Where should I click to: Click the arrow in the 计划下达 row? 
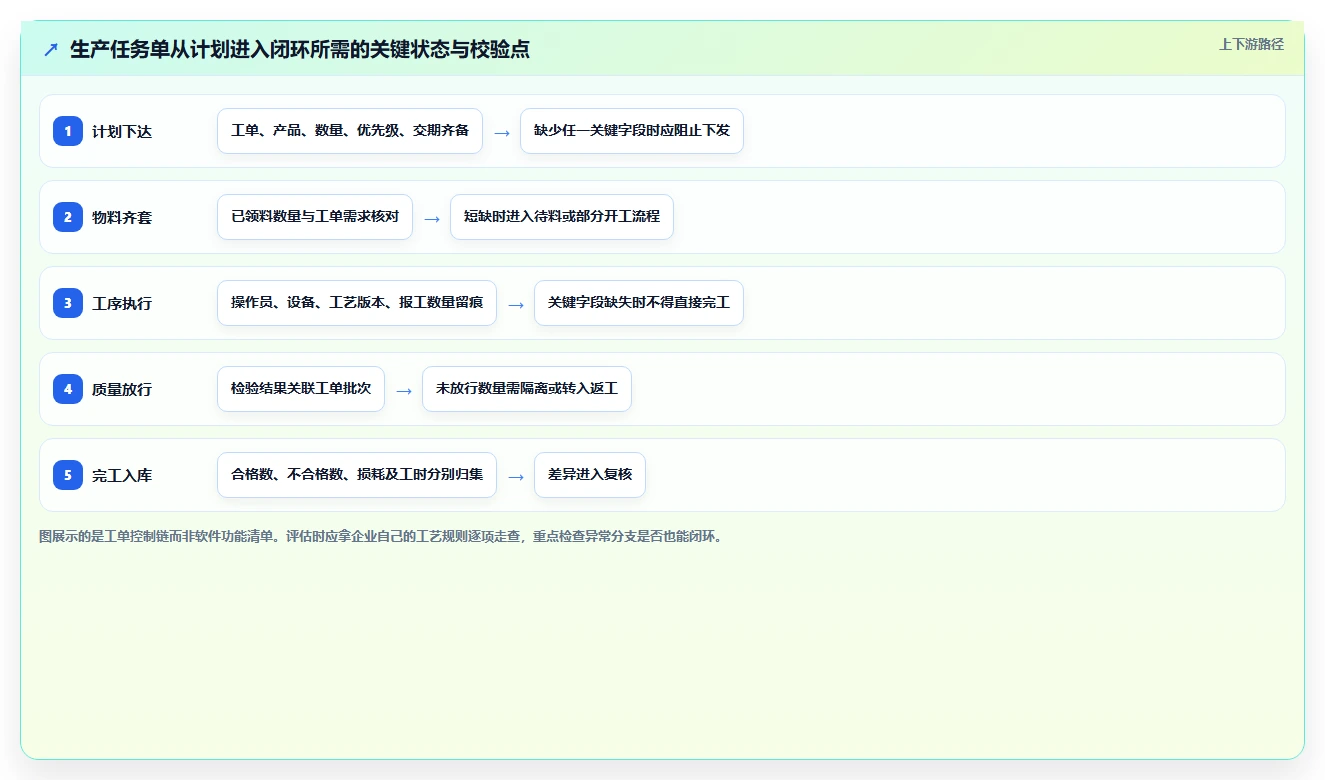pyautogui.click(x=502, y=132)
